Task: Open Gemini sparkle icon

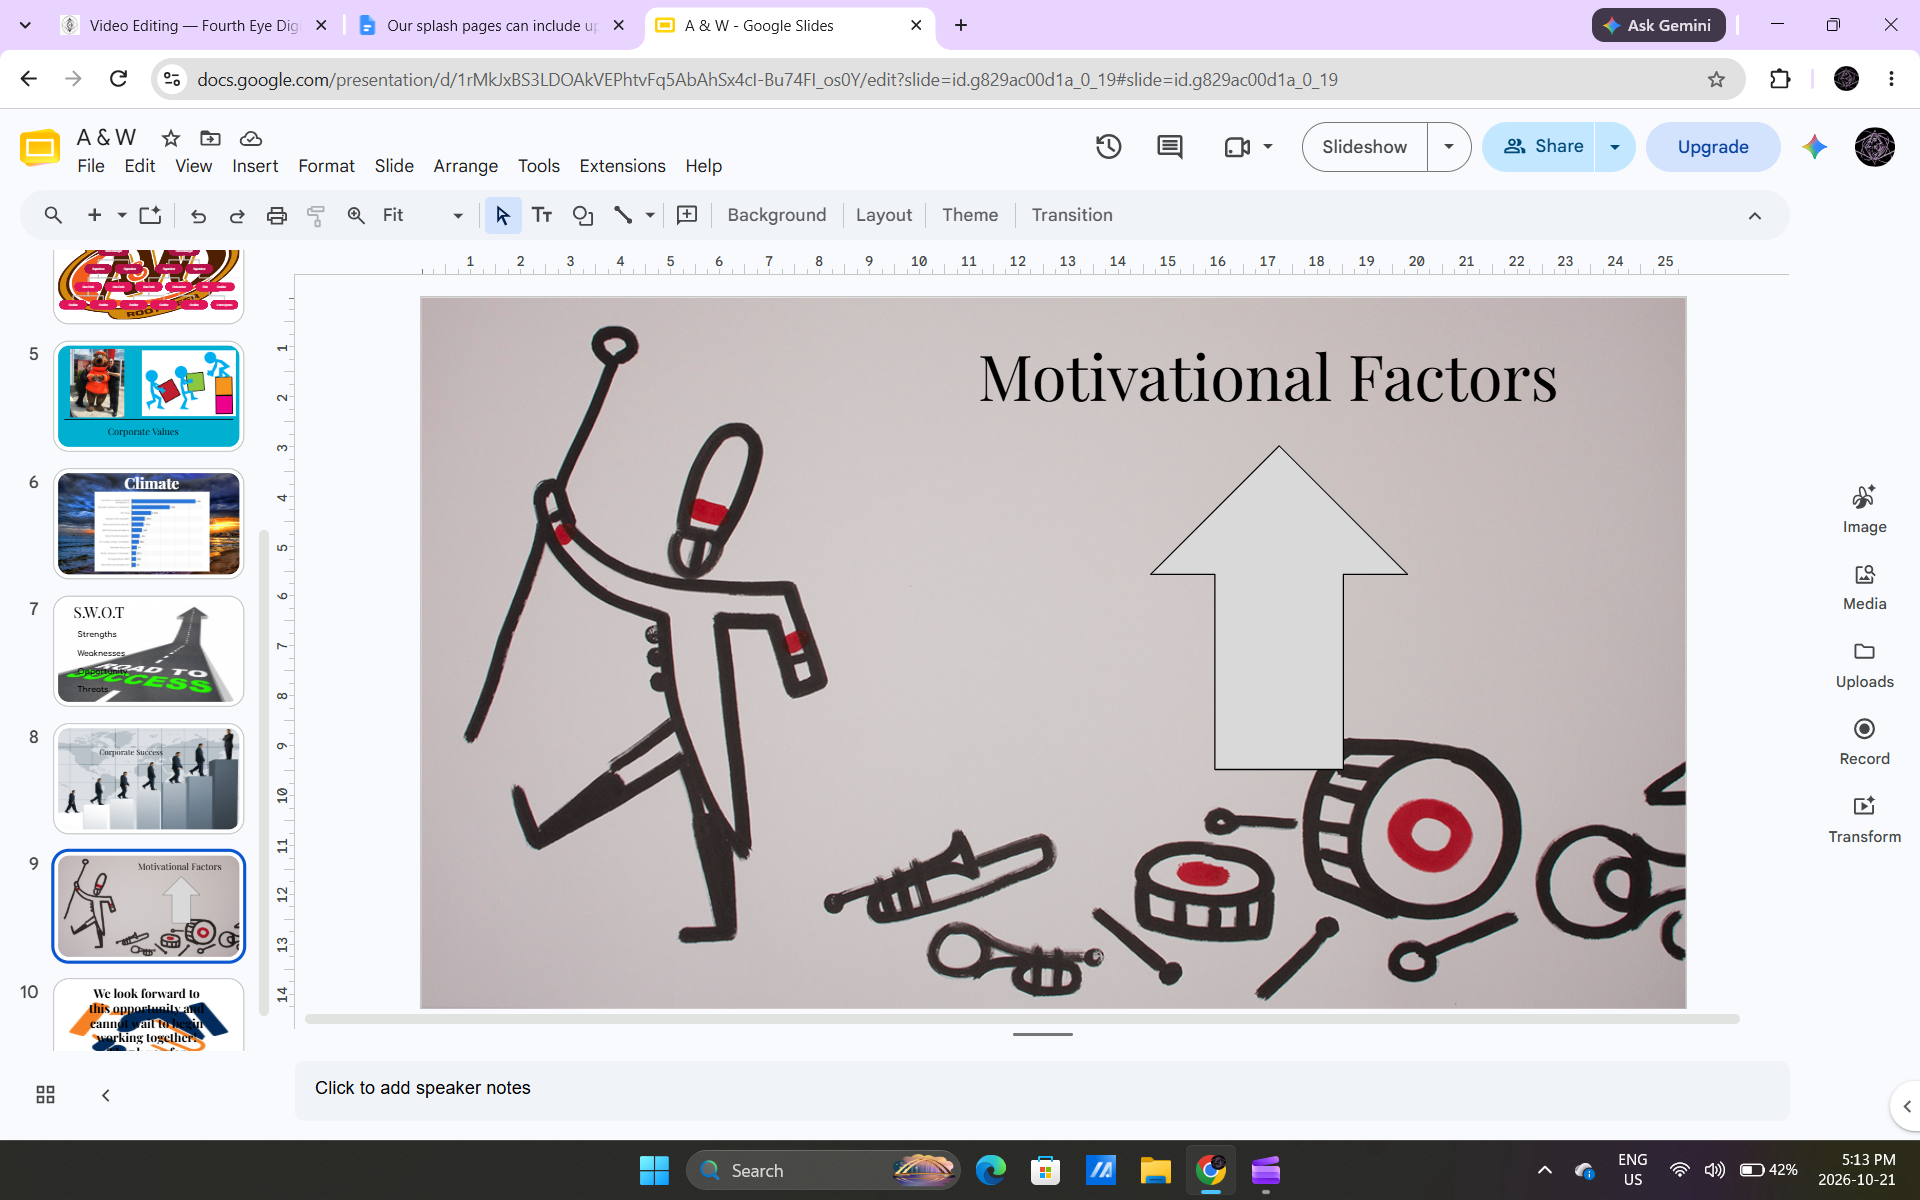Action: pyautogui.click(x=1814, y=147)
